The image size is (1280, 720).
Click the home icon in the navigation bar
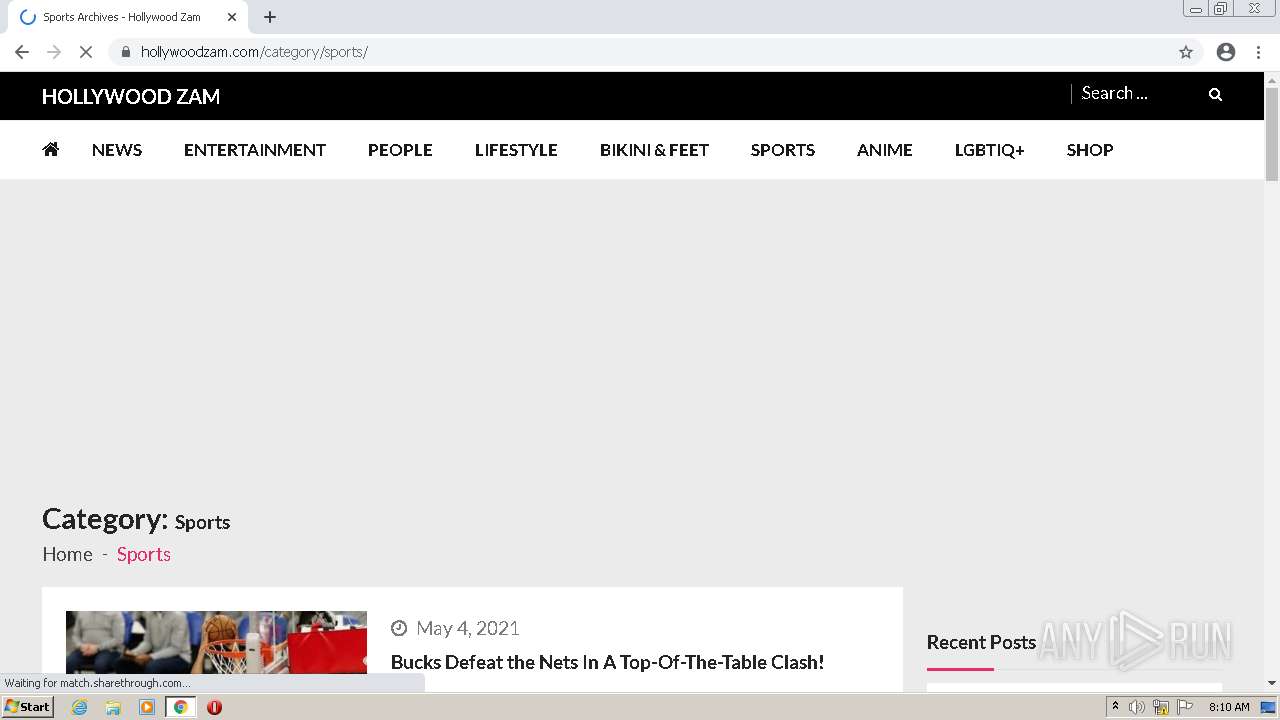(x=50, y=149)
